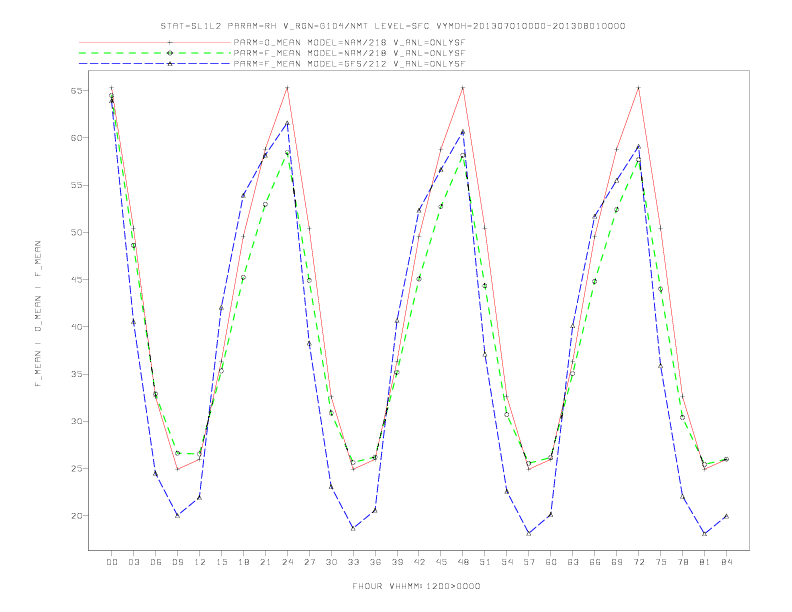Screen dimensions: 792x612
Task: Click x-axis tick label 03
Action: [x=134, y=562]
